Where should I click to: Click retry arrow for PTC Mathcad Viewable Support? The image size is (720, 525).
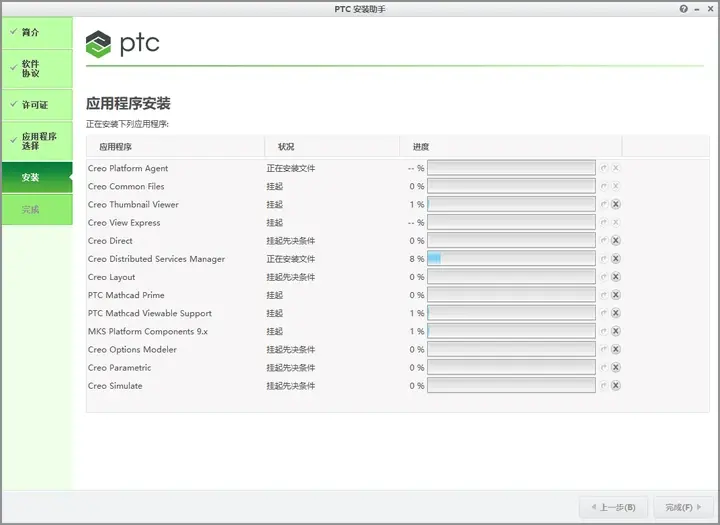(604, 313)
